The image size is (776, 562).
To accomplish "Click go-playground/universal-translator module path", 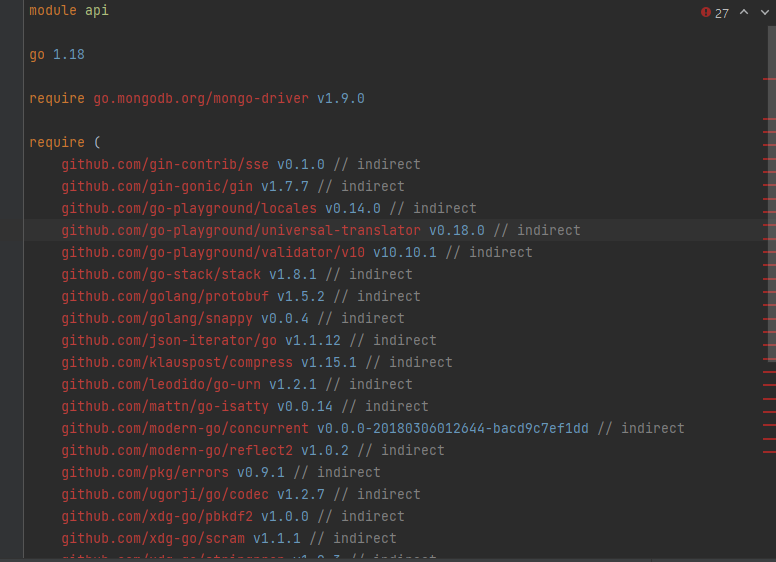I will (x=241, y=231).
